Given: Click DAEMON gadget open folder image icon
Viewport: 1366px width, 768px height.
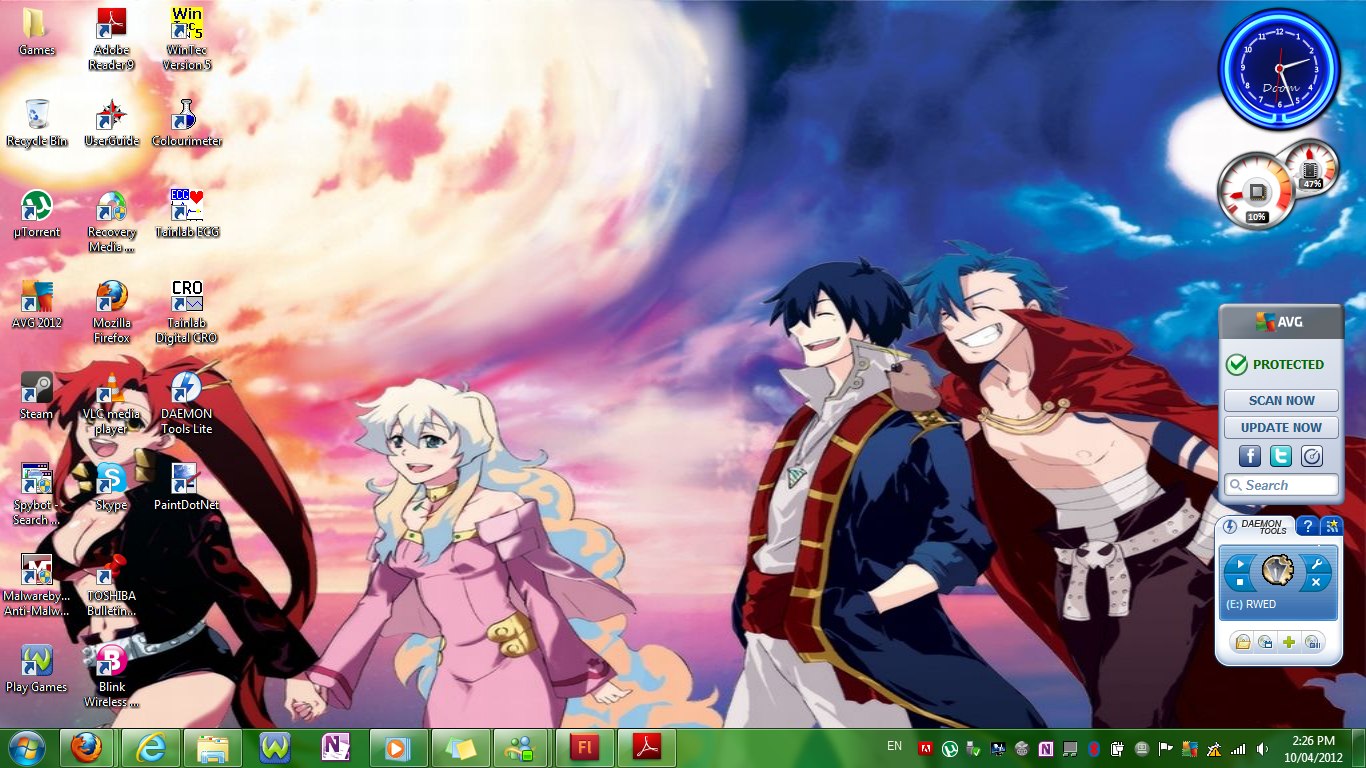Looking at the screenshot, I should 1242,642.
